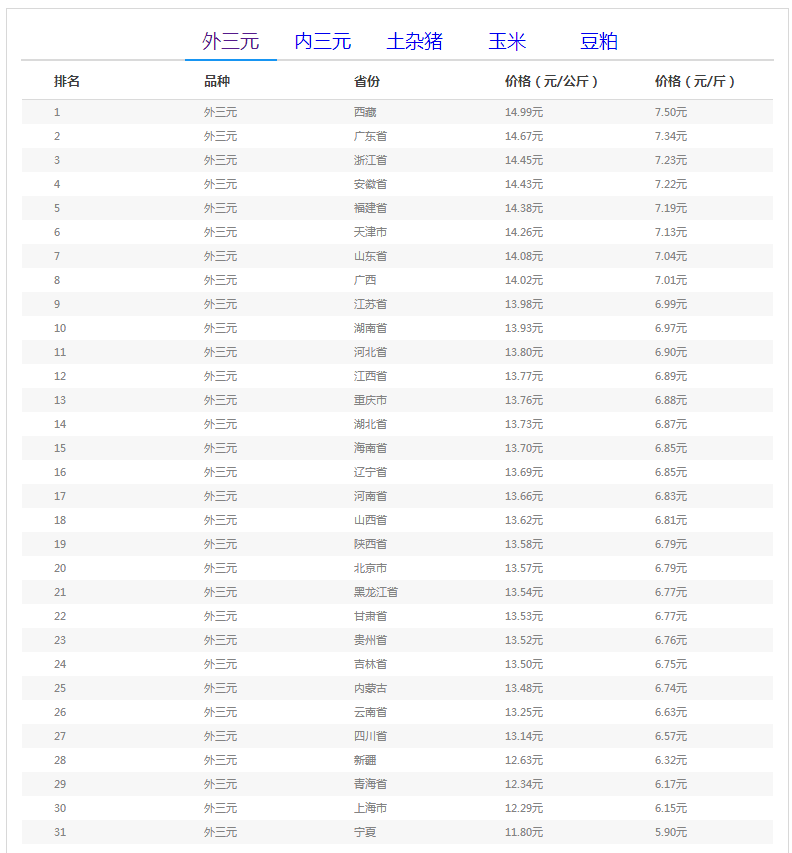The height and width of the screenshot is (853, 792).
Task: Select the 13.76元 price cell
Action: click(x=524, y=400)
